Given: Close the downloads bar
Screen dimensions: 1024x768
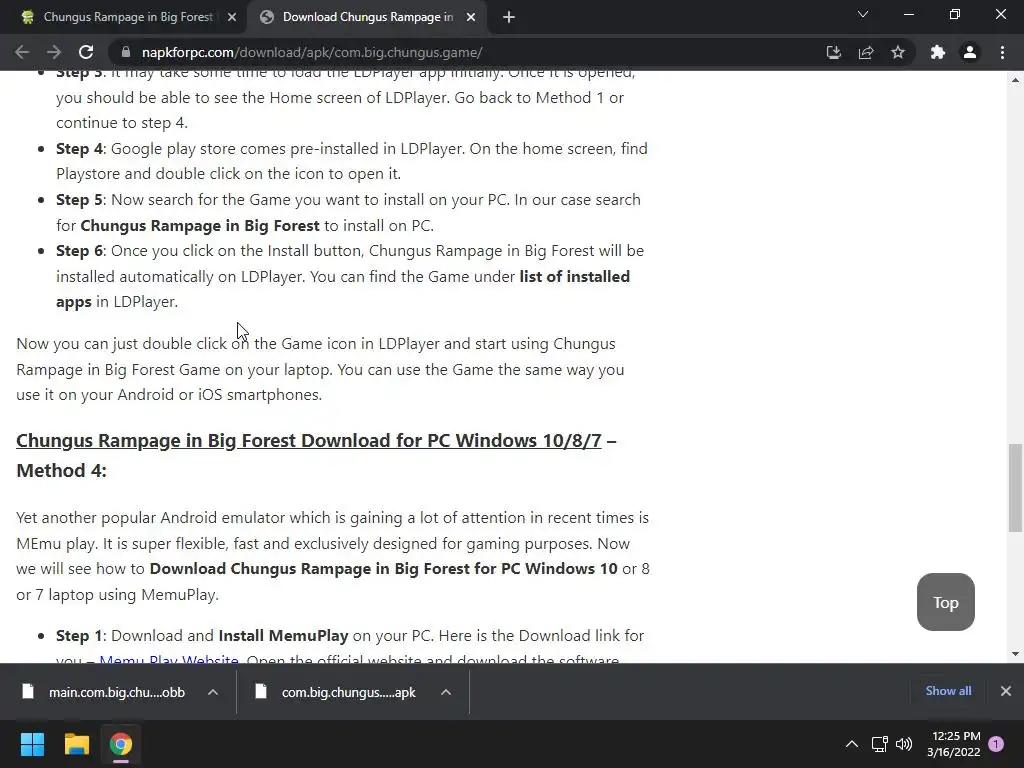Looking at the screenshot, I should 1006,691.
